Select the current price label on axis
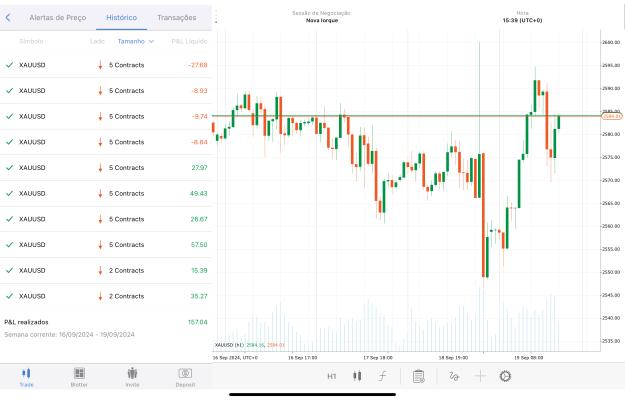 611,116
